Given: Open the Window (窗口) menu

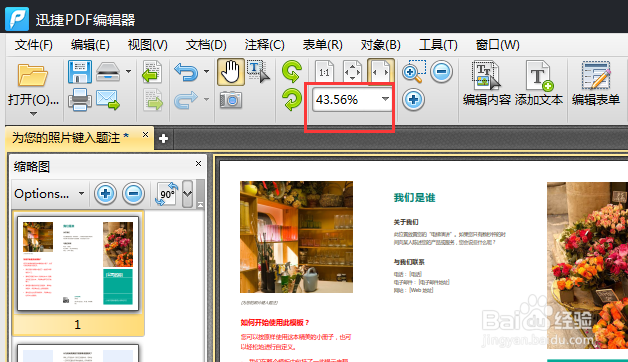Looking at the screenshot, I should coord(497,45).
